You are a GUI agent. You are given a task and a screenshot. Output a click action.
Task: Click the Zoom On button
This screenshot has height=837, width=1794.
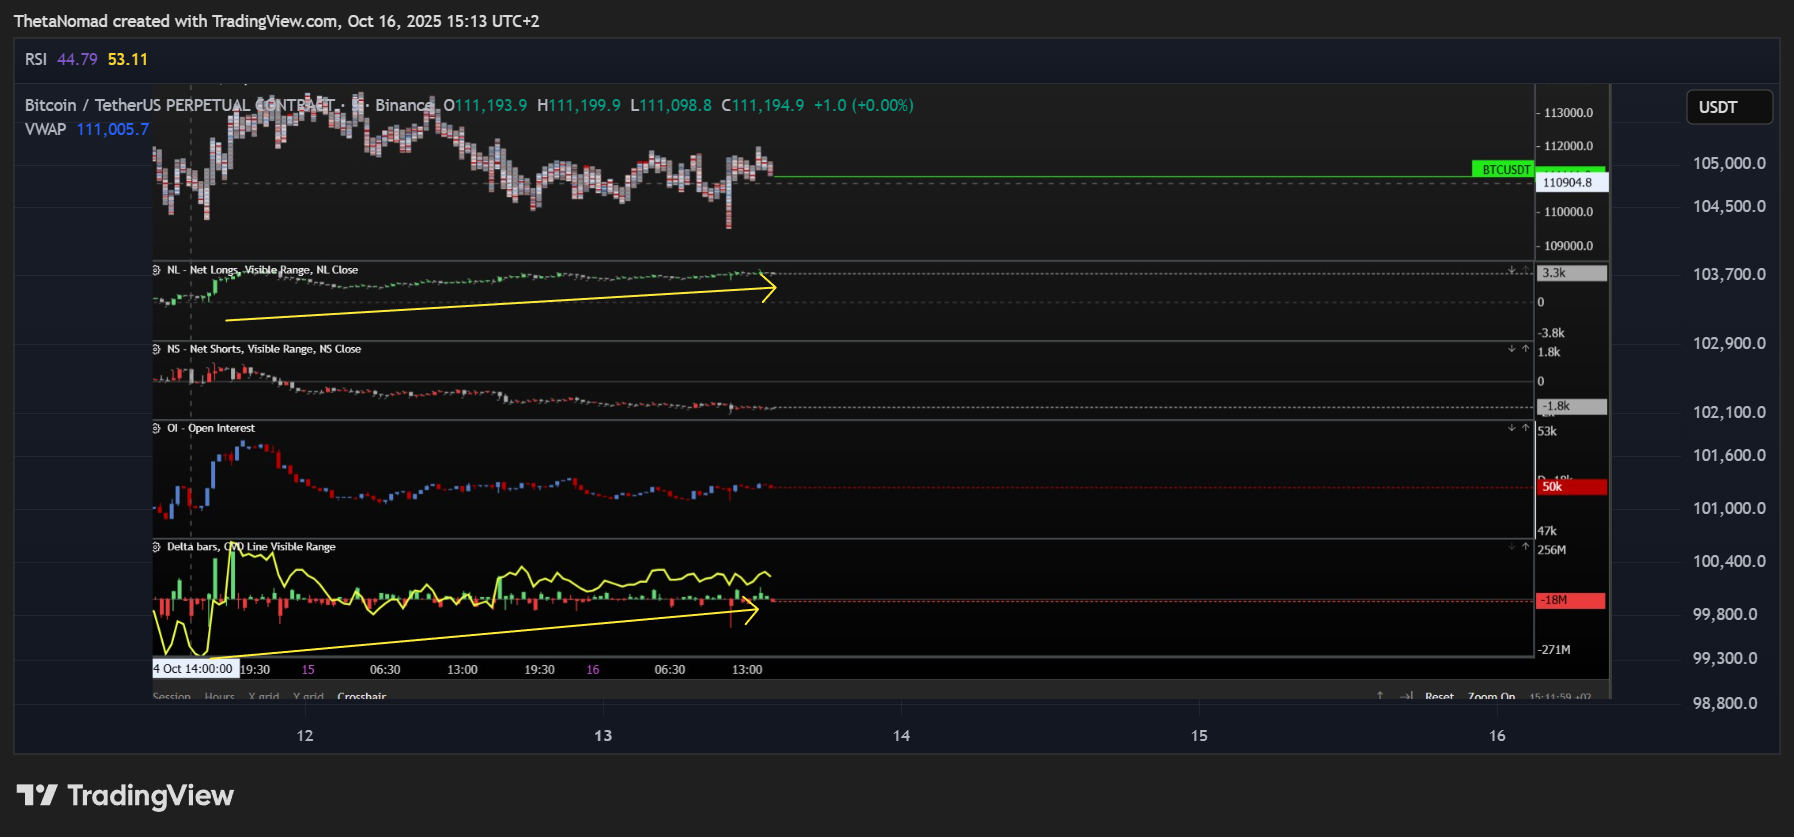1491,697
